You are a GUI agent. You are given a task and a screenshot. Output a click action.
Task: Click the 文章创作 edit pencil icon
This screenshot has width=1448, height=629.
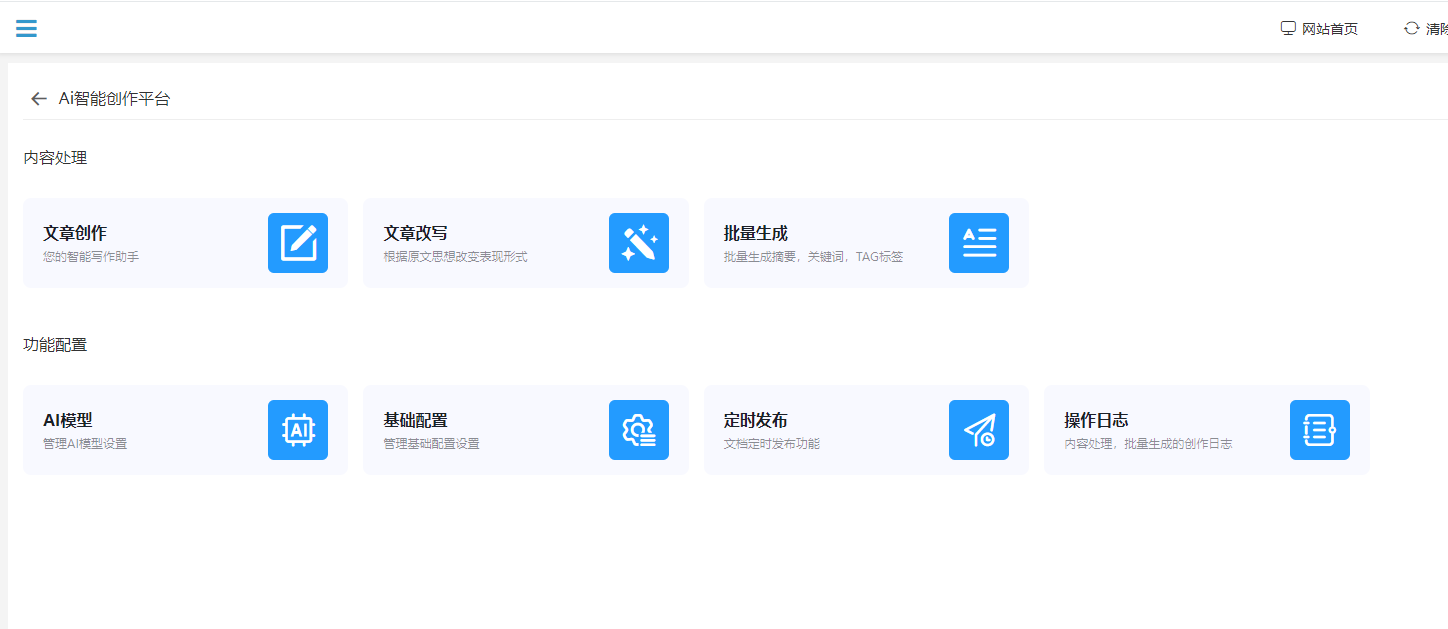click(x=298, y=243)
